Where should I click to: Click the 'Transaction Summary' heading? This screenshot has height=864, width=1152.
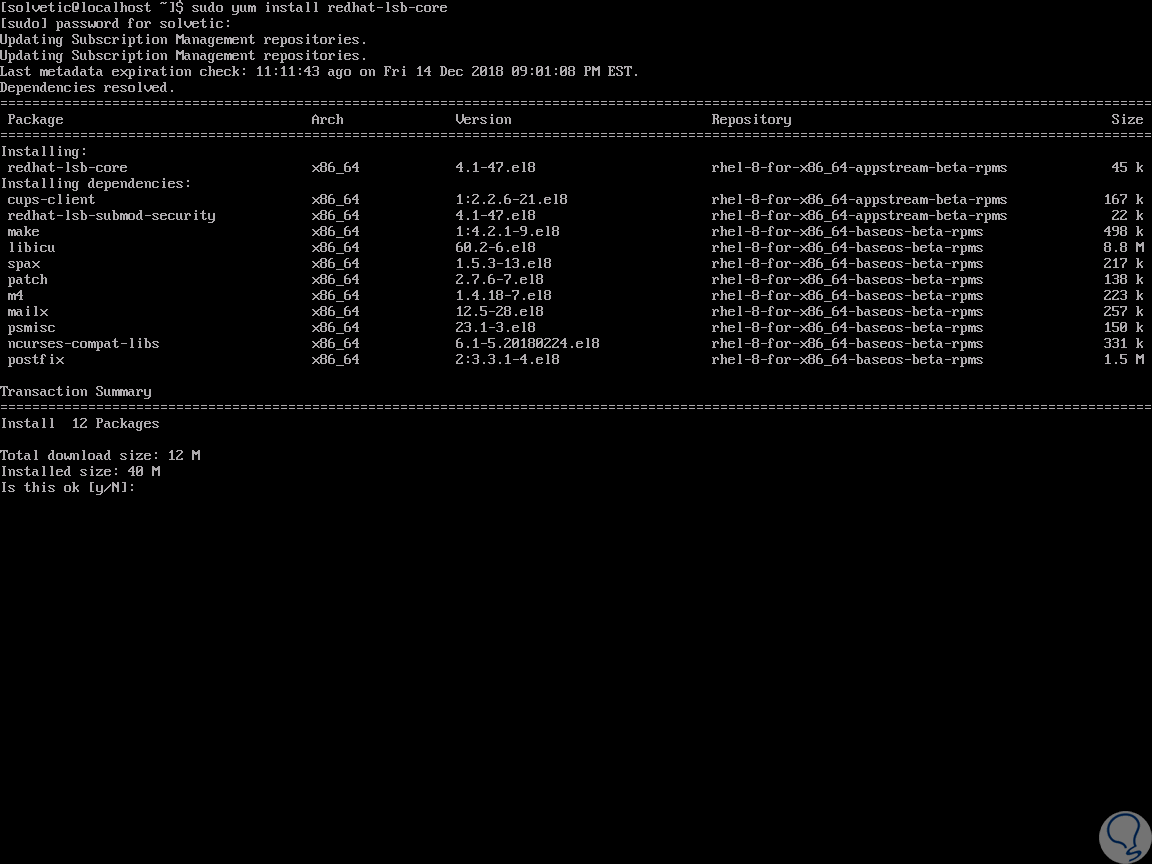point(76,392)
